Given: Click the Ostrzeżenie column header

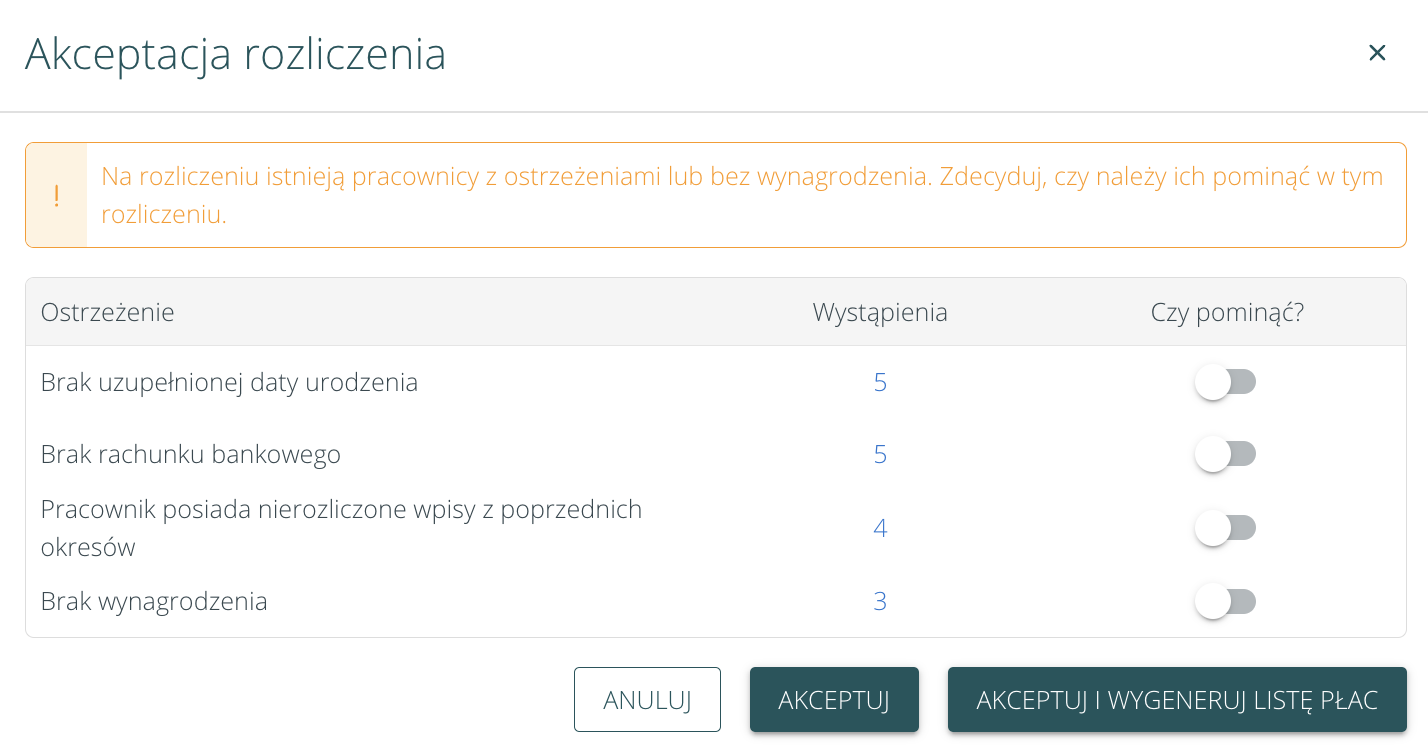Looking at the screenshot, I should (108, 313).
